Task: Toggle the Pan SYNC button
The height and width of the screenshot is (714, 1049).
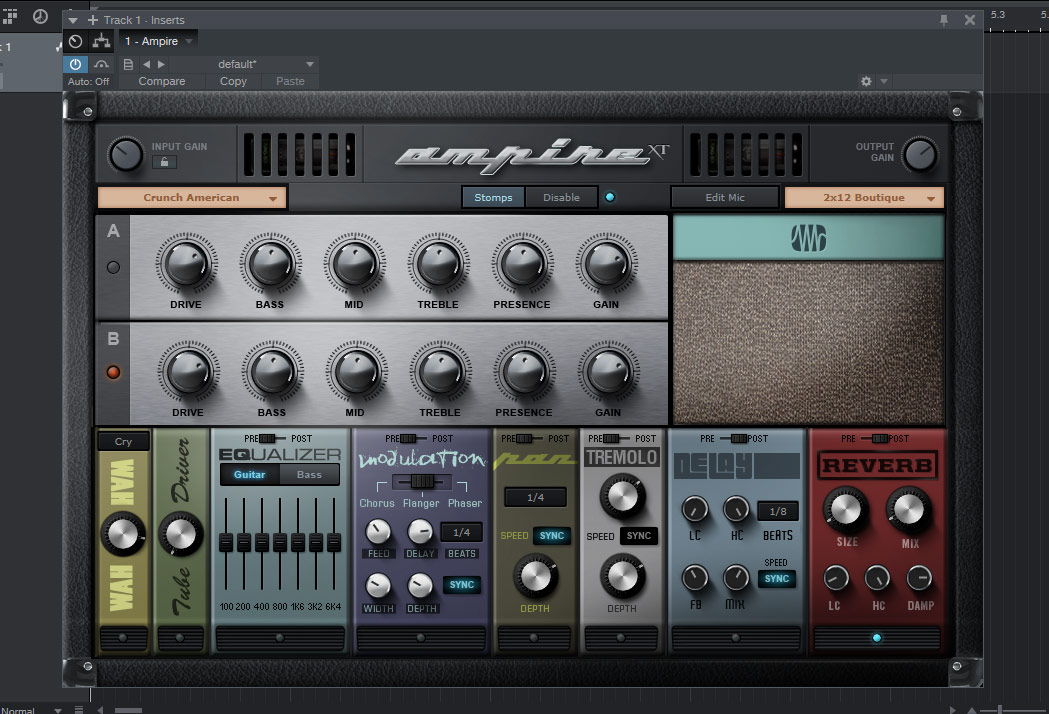Action: point(552,536)
